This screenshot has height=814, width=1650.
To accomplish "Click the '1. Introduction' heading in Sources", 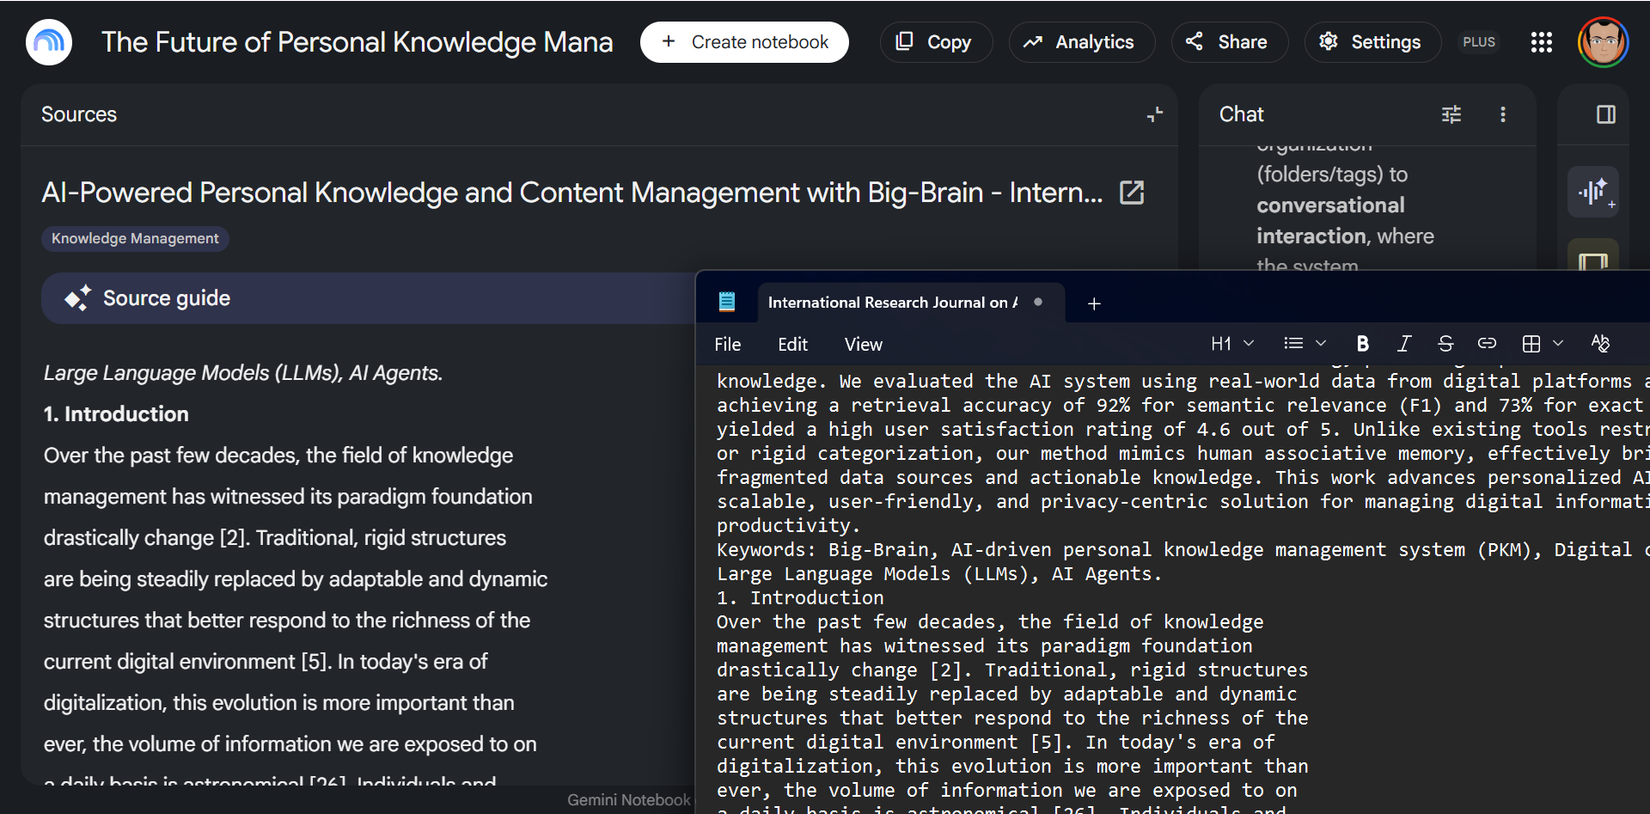I will 116,414.
